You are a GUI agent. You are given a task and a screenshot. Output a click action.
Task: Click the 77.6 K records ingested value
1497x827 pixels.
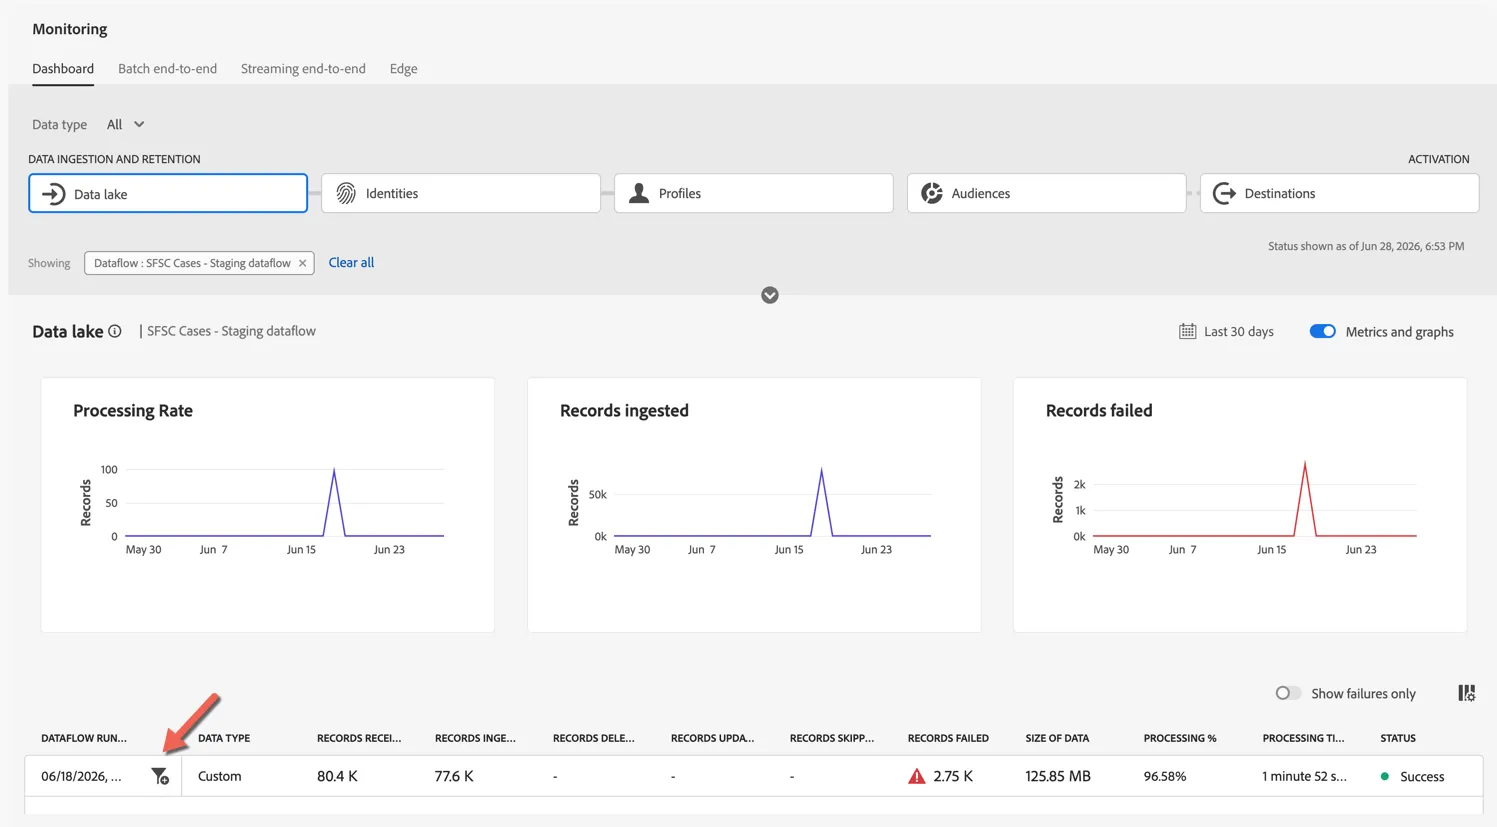pyautogui.click(x=454, y=776)
